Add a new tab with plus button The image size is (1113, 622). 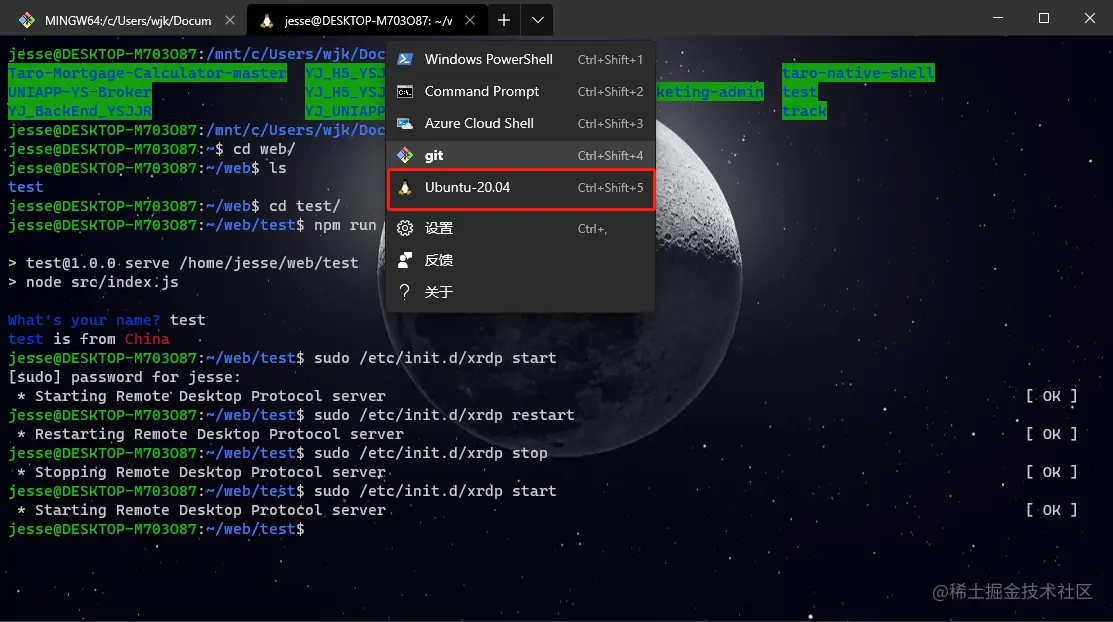coord(504,21)
